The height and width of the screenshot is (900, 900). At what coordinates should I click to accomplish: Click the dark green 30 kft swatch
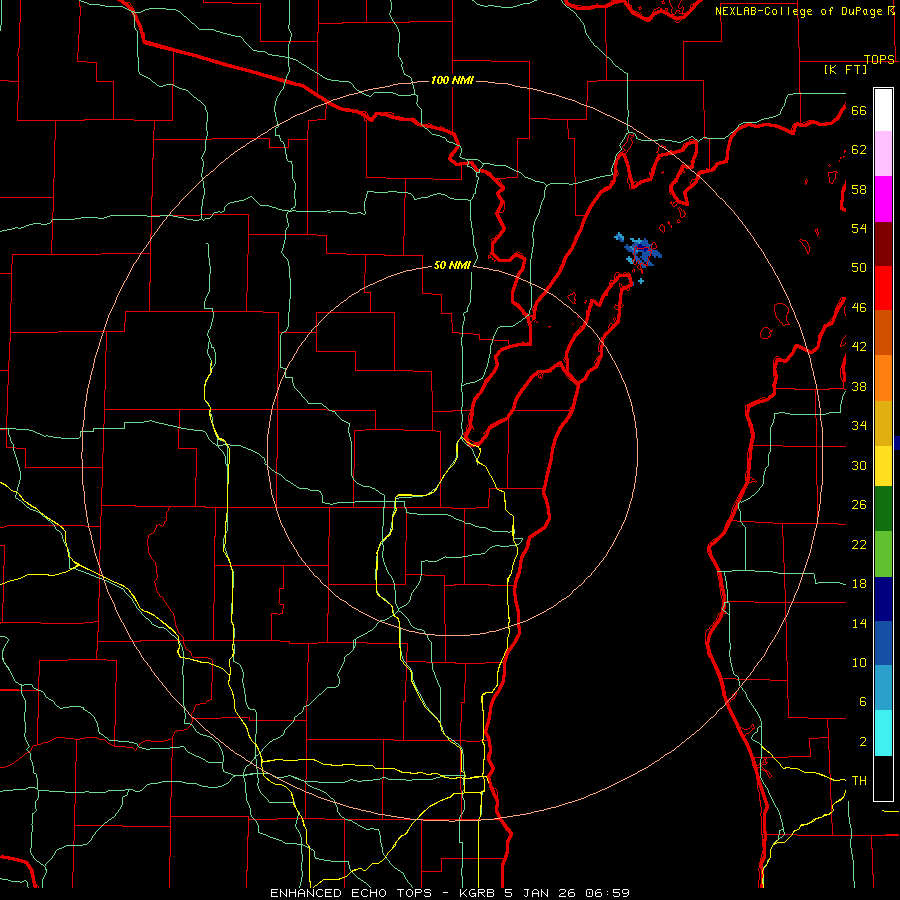(x=883, y=509)
